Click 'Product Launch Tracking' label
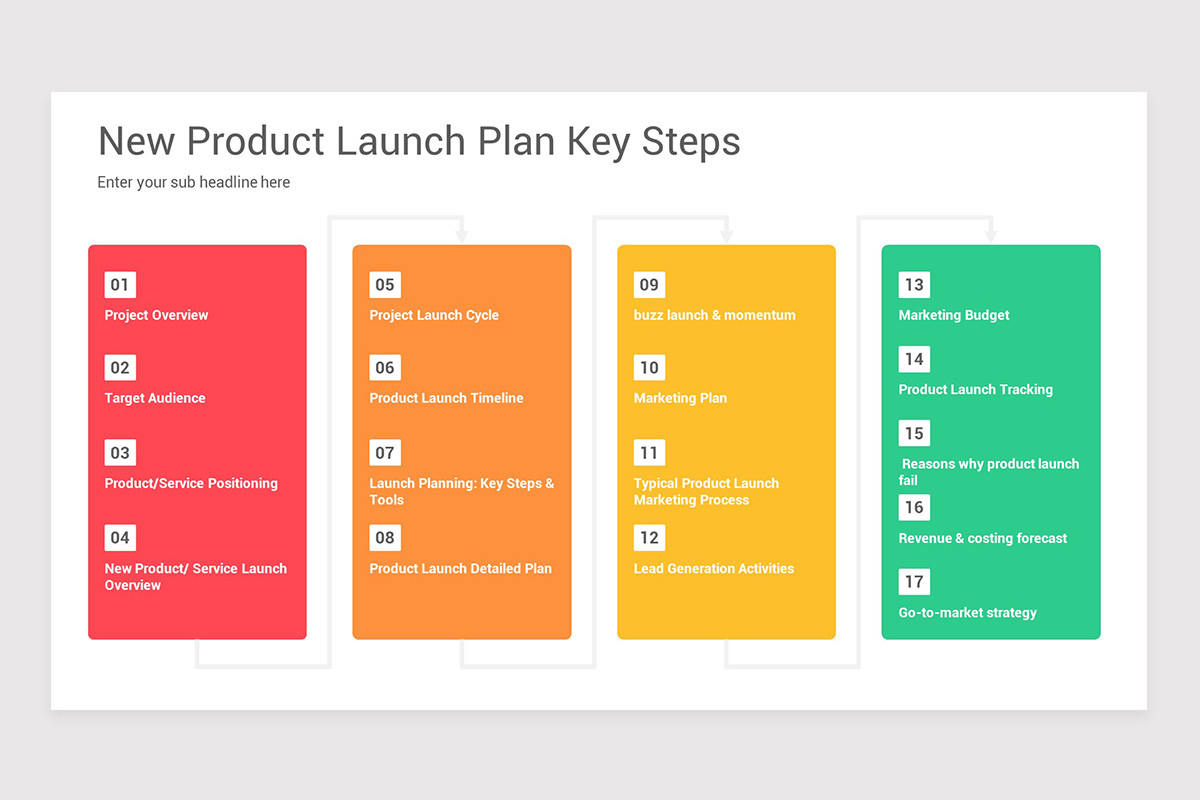Screen dimensions: 1200x800 (976, 390)
